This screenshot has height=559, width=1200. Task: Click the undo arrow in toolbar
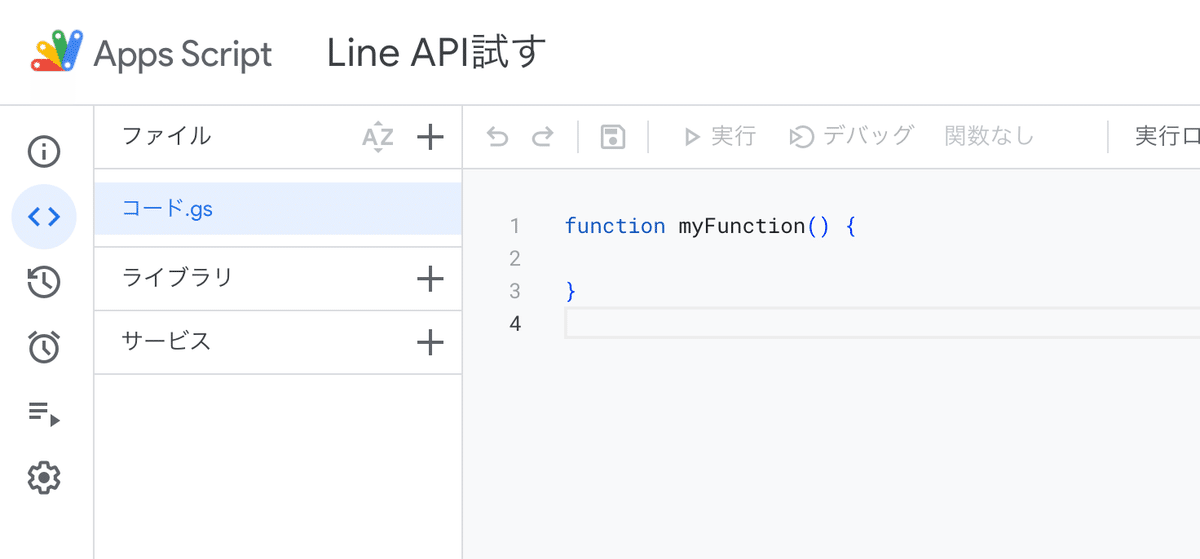(x=497, y=137)
